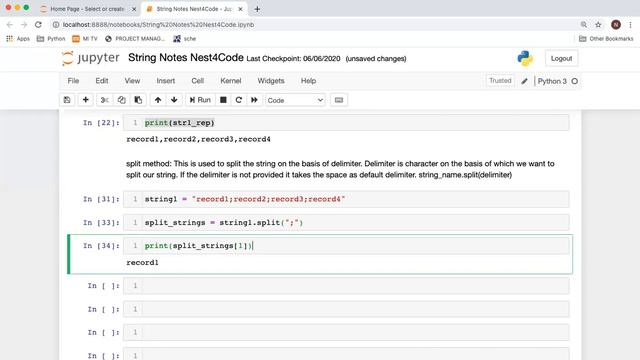Run the selected cell
The width and height of the screenshot is (640, 360).
tap(200, 100)
